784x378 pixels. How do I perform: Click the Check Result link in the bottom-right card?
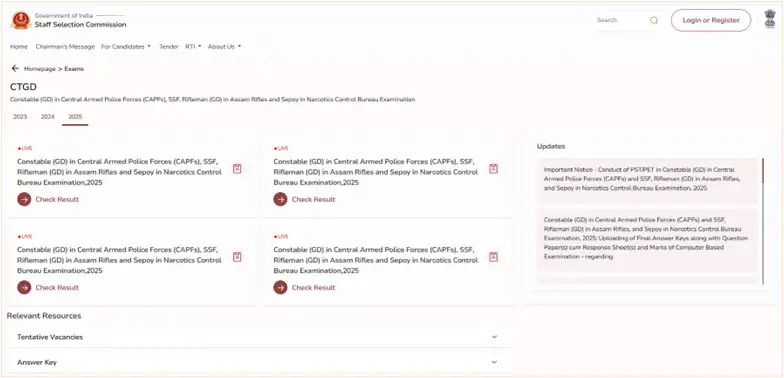(314, 288)
